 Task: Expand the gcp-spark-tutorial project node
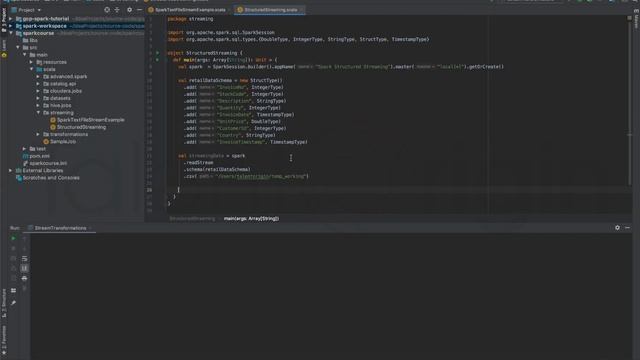point(11,19)
